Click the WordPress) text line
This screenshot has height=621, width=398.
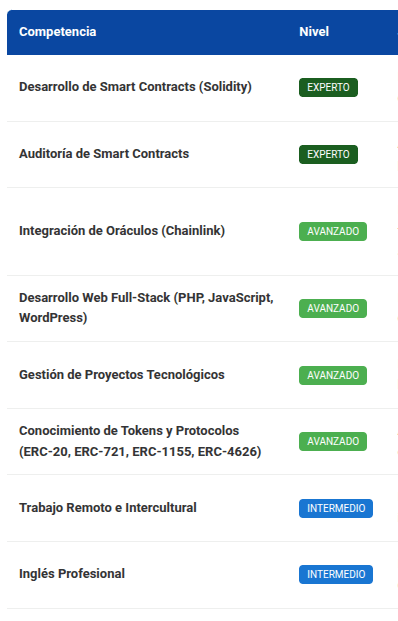coord(53,318)
